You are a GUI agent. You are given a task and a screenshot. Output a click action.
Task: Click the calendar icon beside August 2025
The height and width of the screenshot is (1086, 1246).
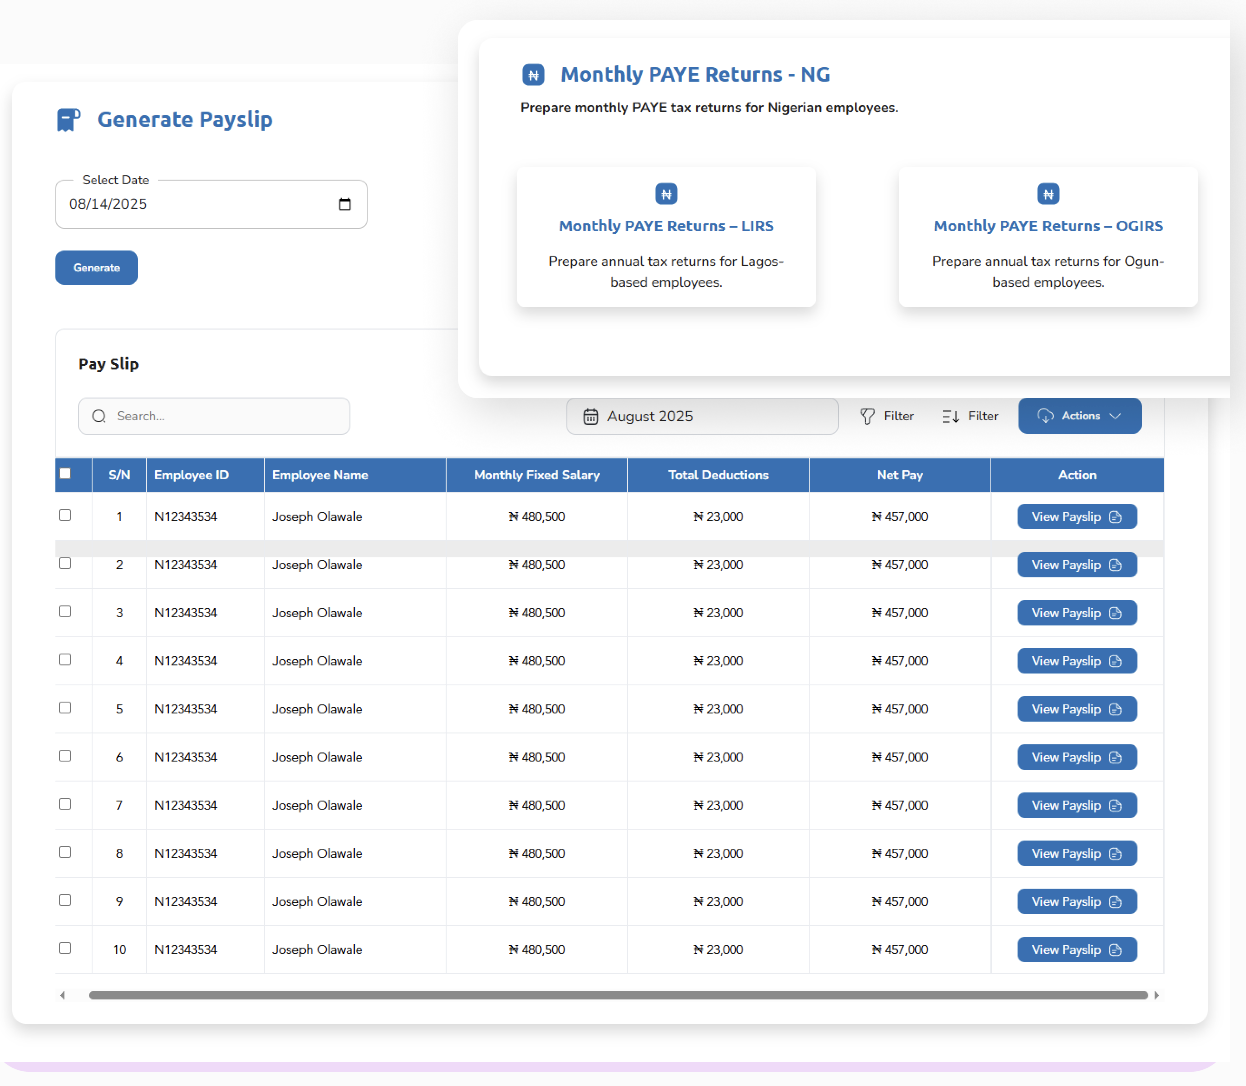(591, 416)
